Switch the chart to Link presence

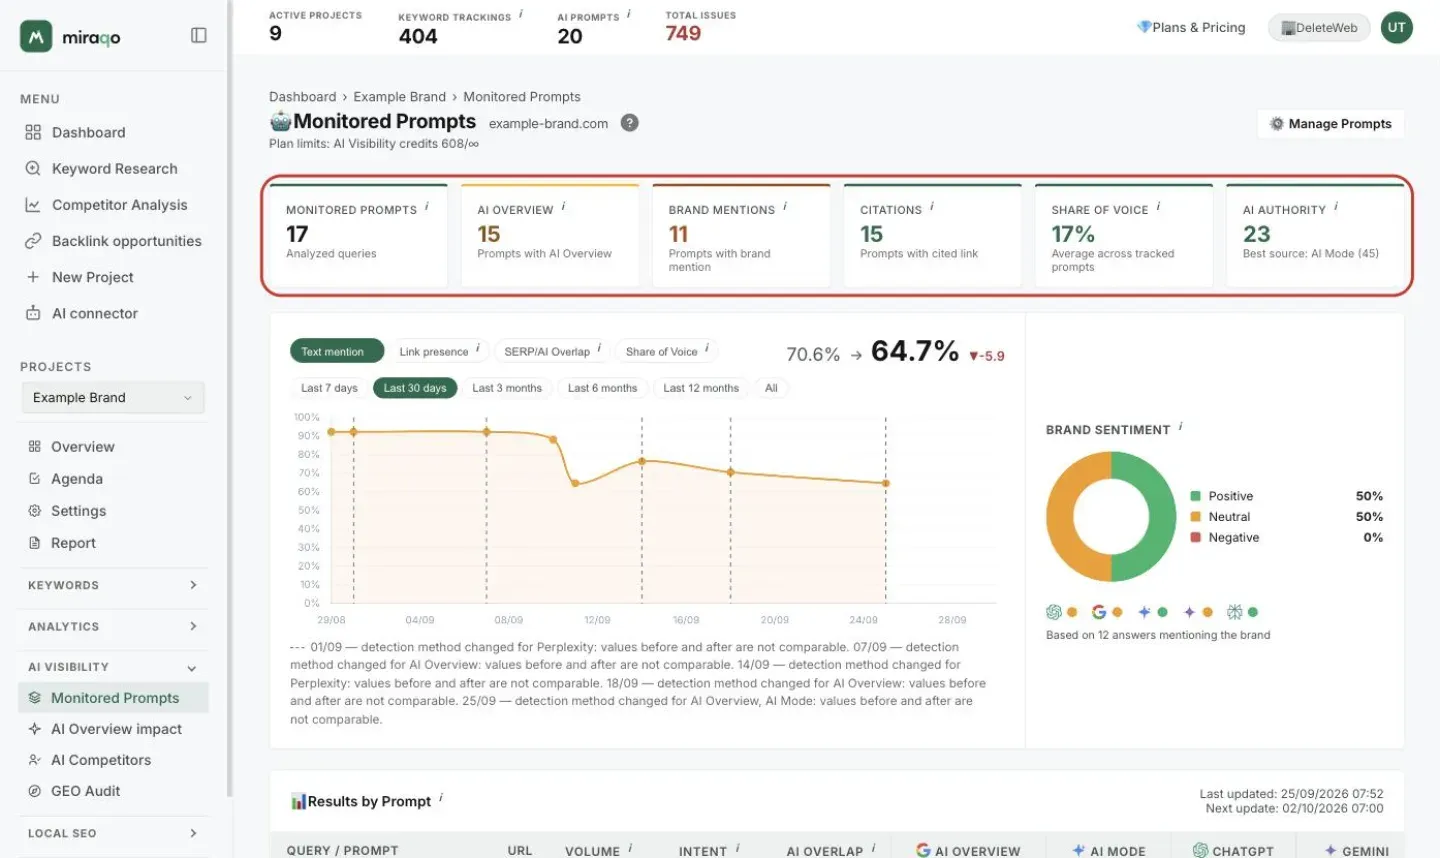(x=437, y=351)
